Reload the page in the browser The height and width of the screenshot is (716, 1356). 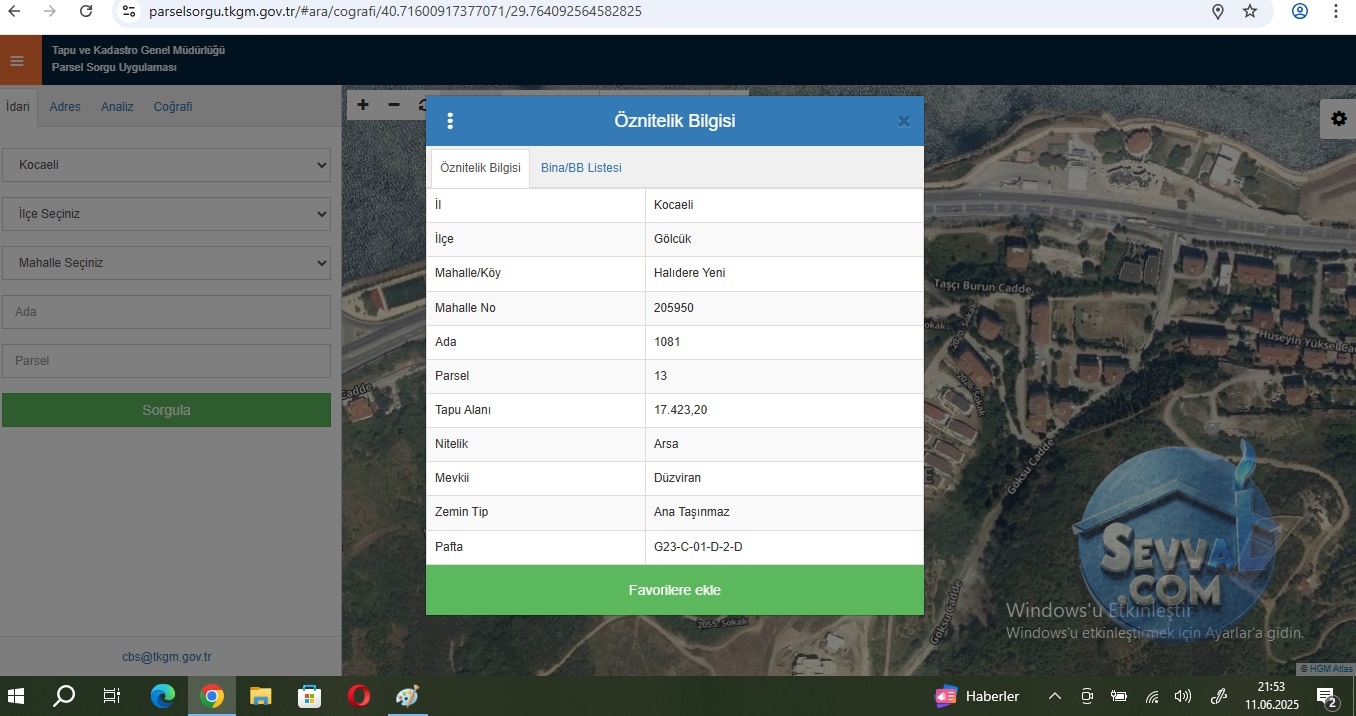coord(86,11)
